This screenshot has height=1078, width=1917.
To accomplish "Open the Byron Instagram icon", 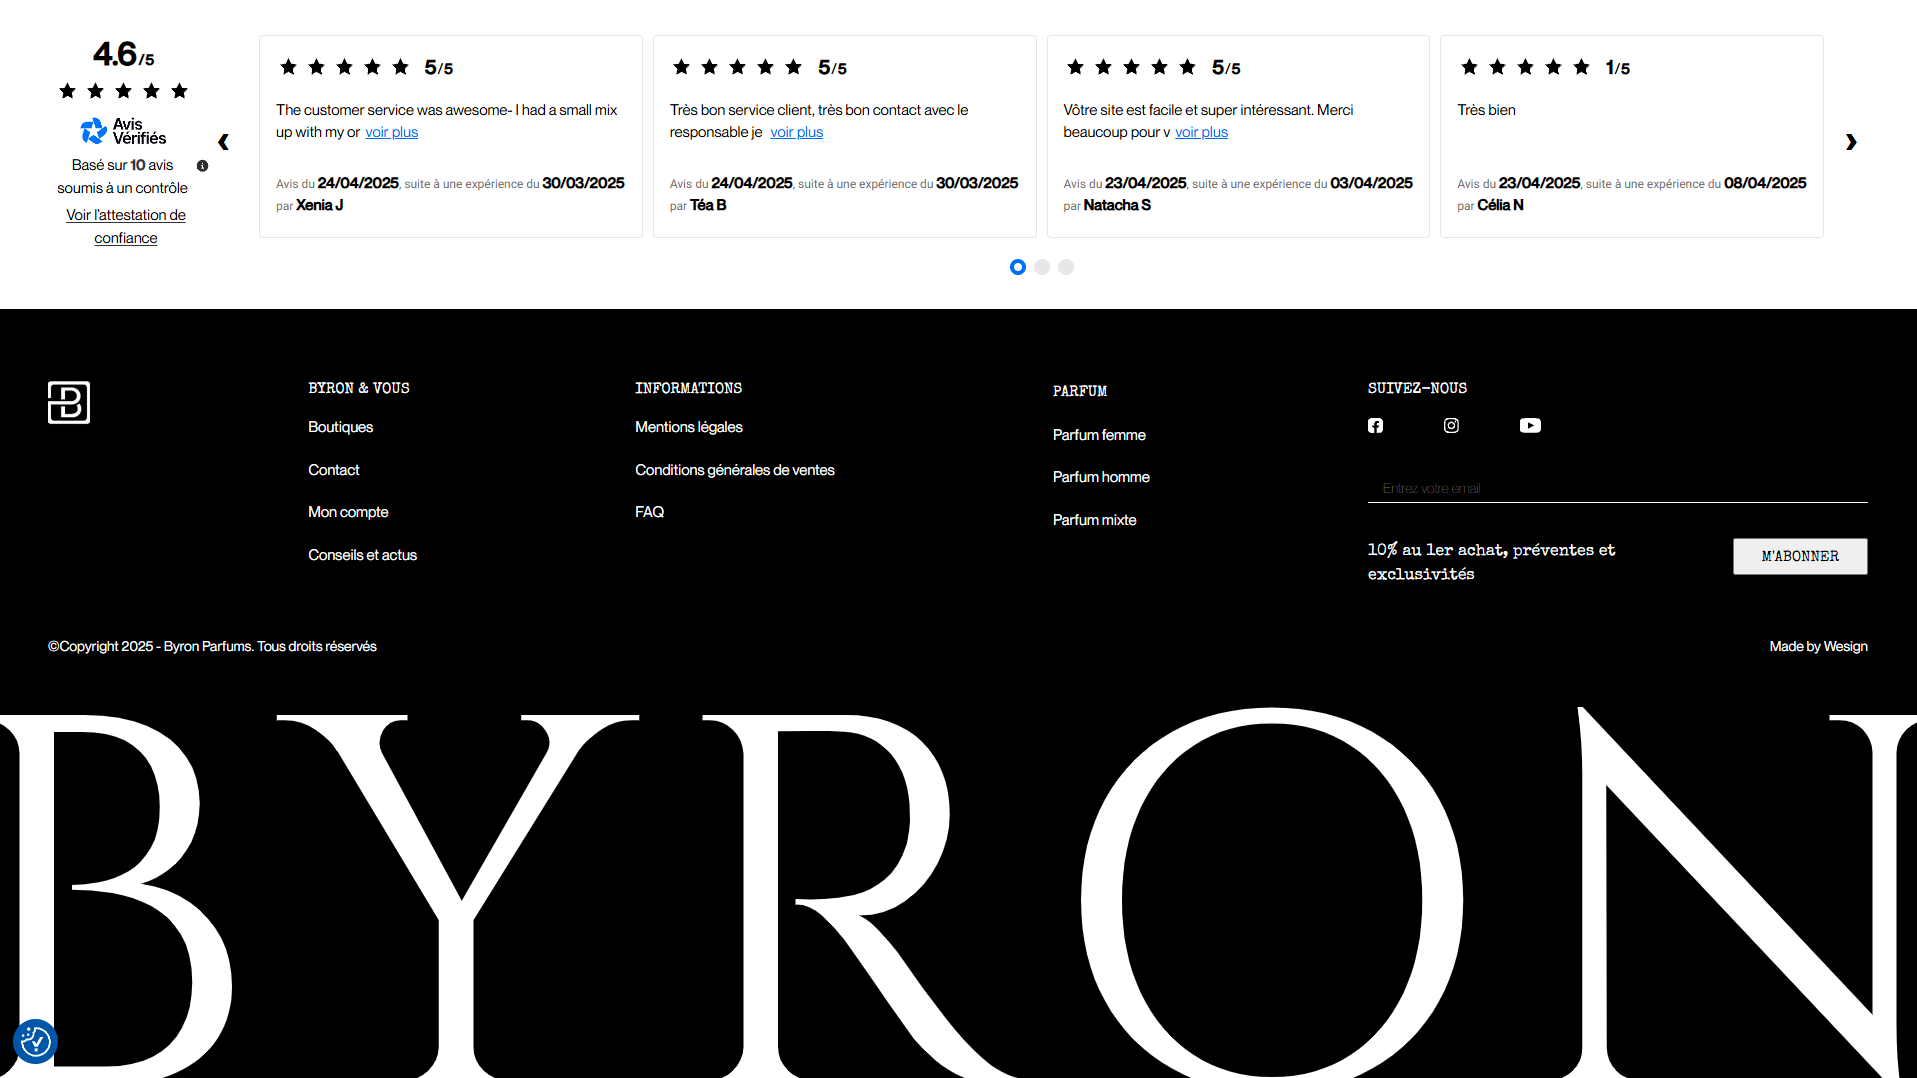I will pos(1451,426).
